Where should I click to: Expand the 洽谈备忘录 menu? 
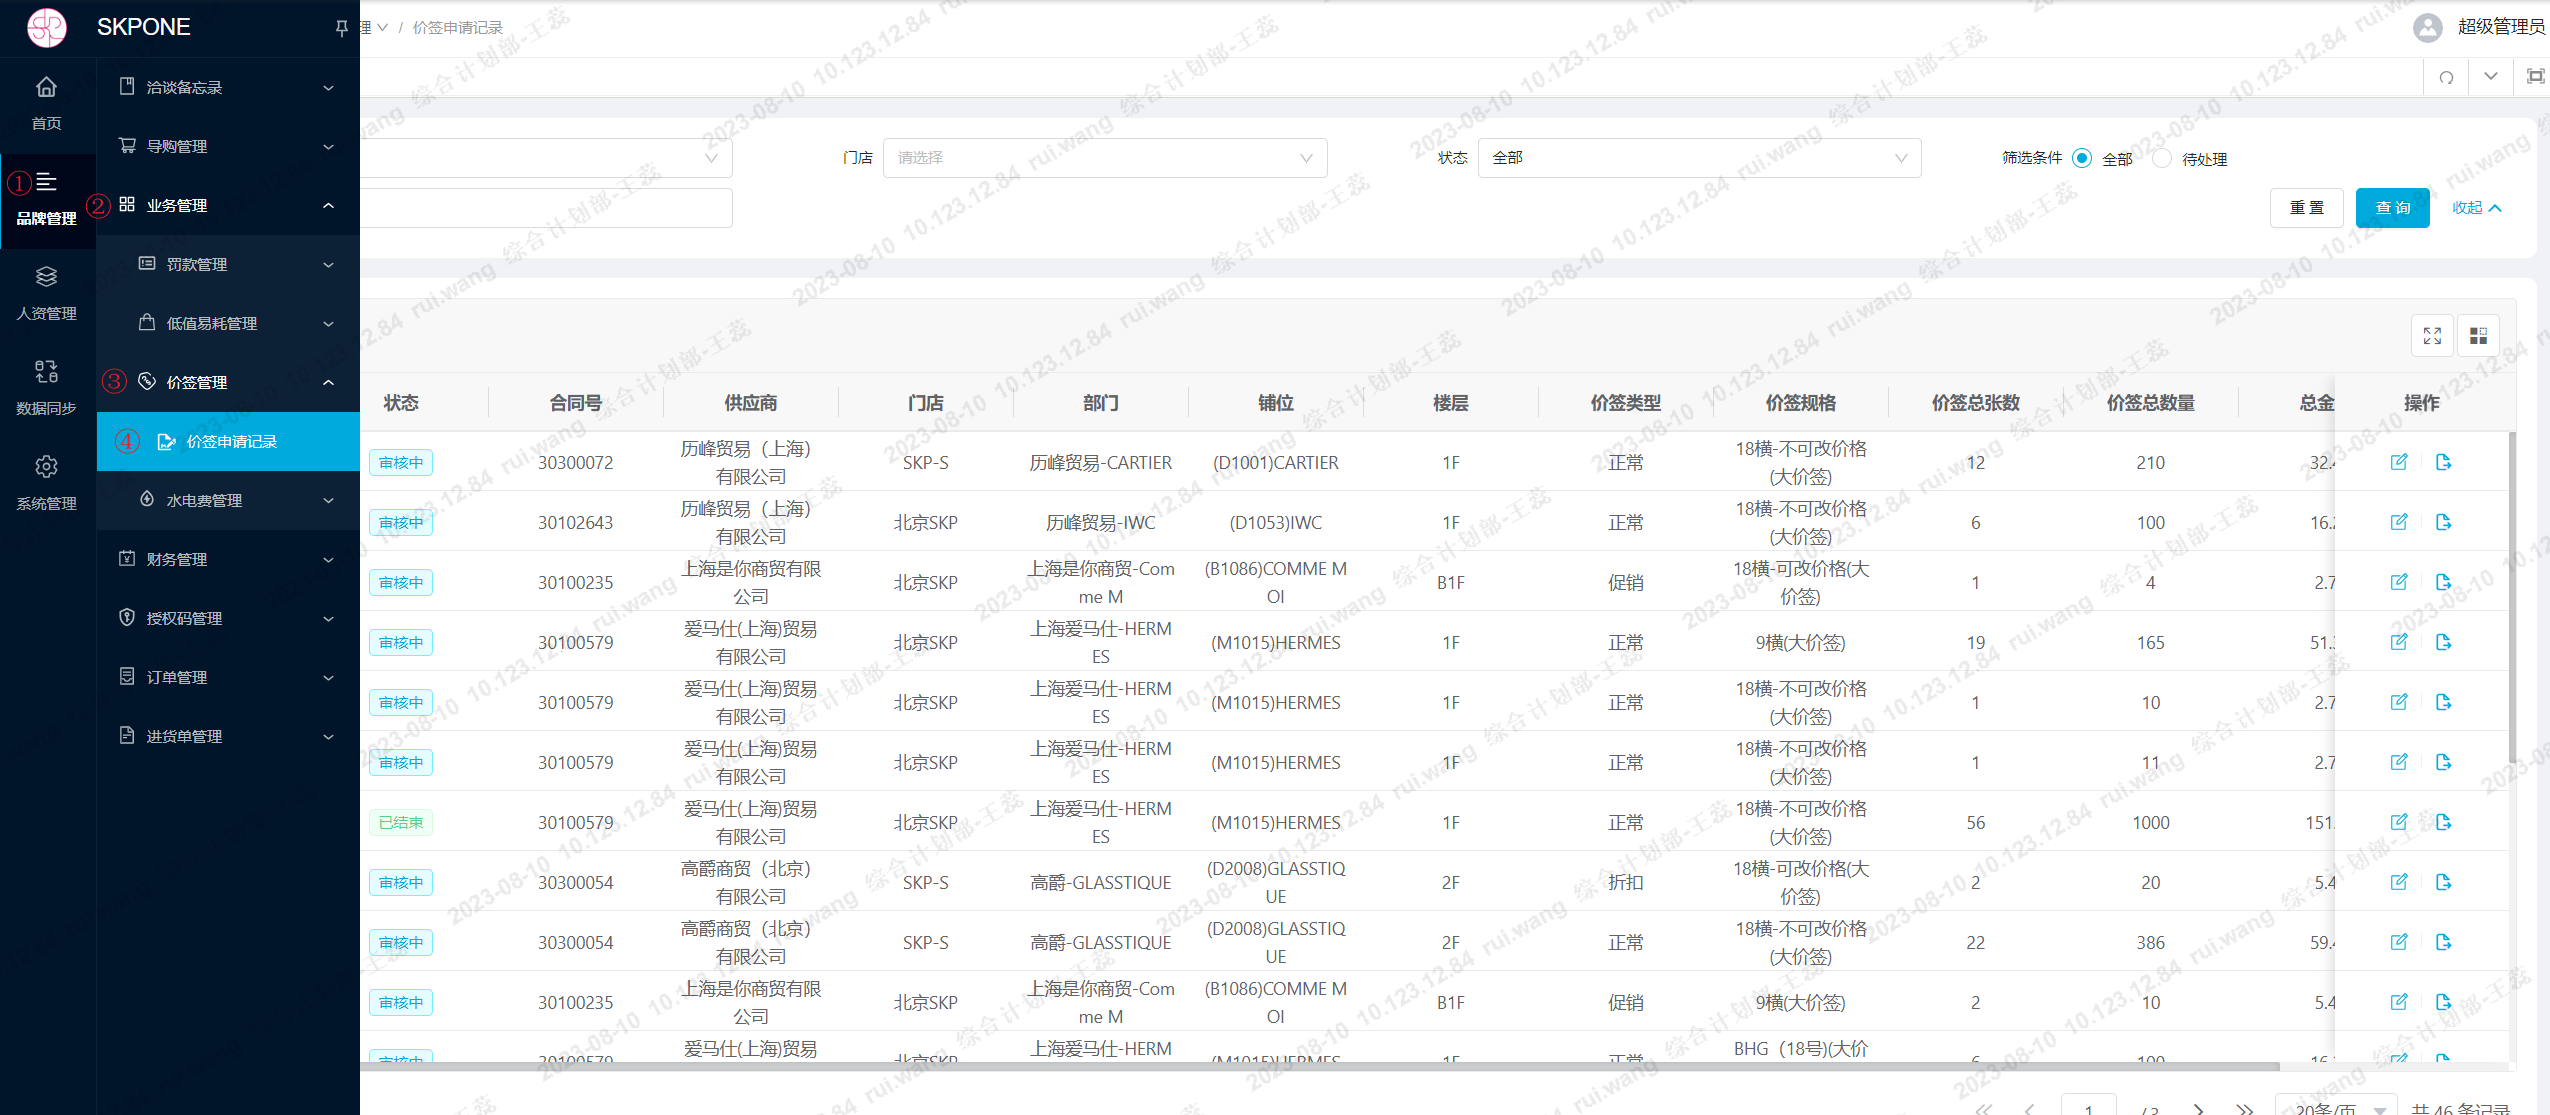point(228,87)
